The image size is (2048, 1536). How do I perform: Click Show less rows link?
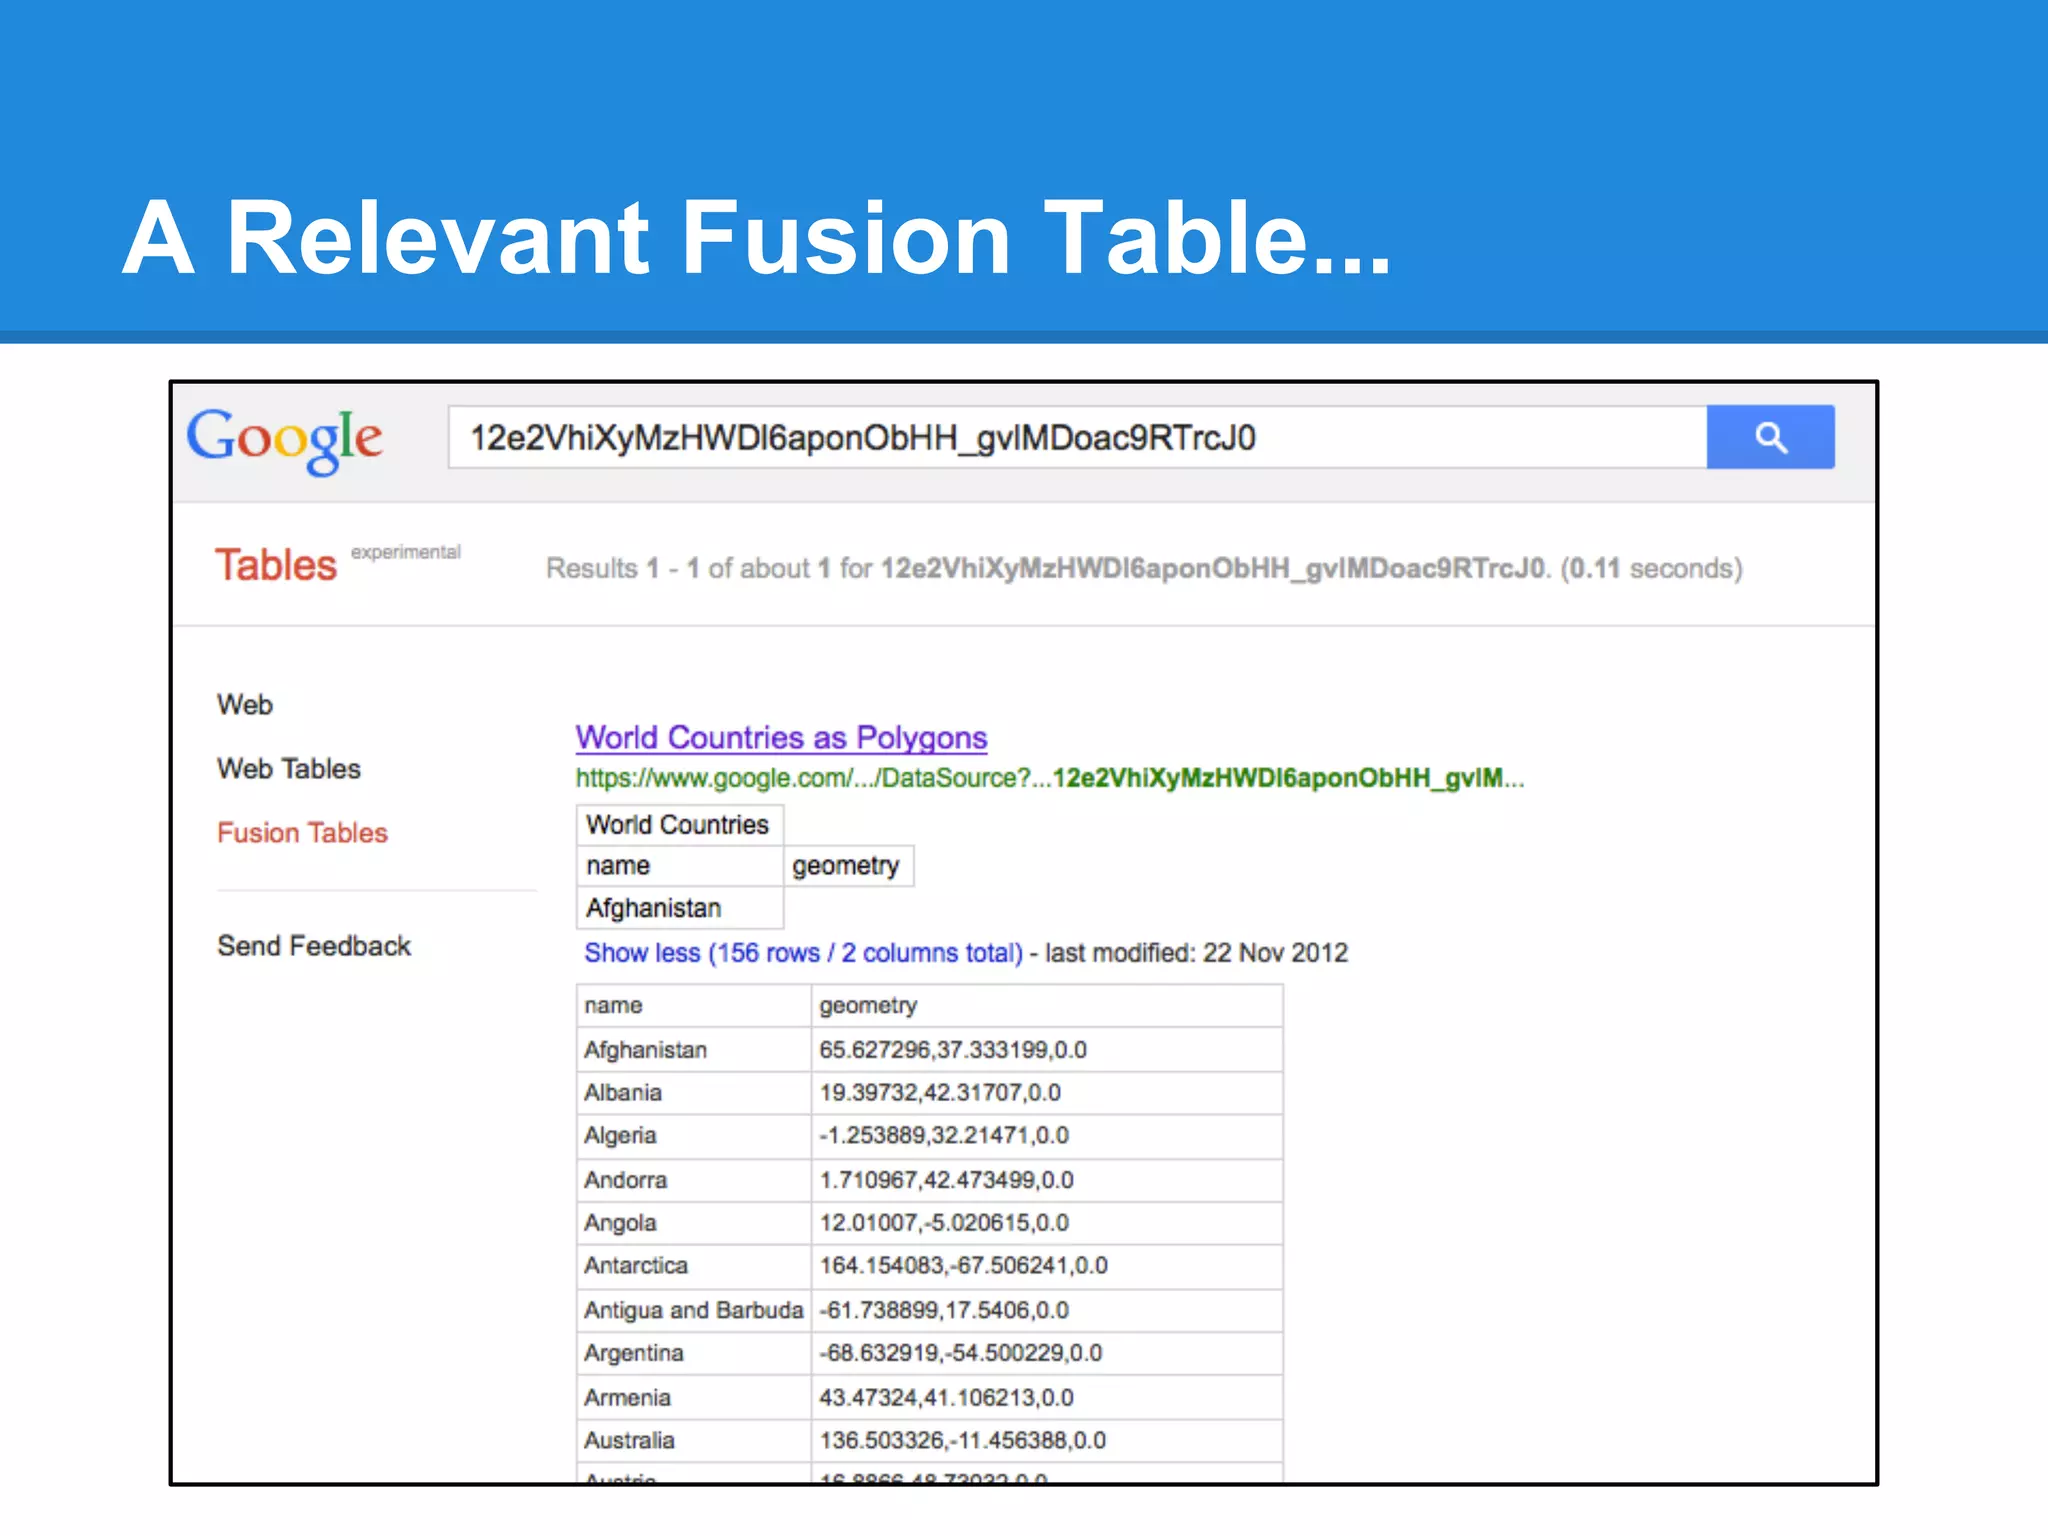[x=803, y=953]
